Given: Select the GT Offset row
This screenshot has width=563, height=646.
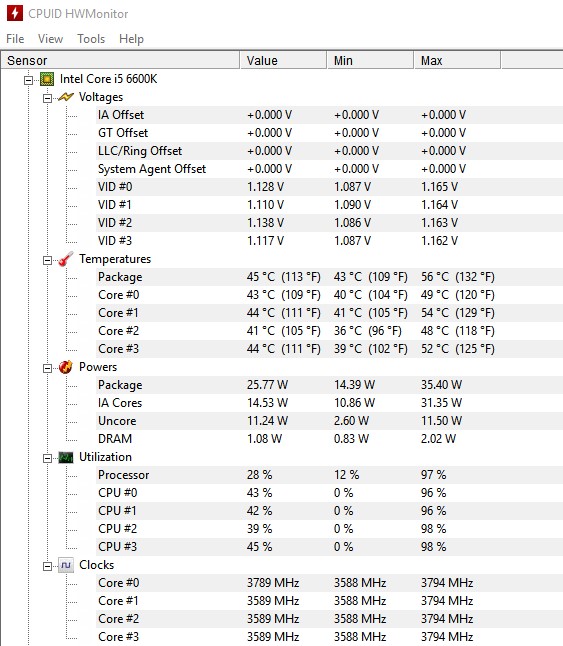Looking at the screenshot, I should point(329,133).
